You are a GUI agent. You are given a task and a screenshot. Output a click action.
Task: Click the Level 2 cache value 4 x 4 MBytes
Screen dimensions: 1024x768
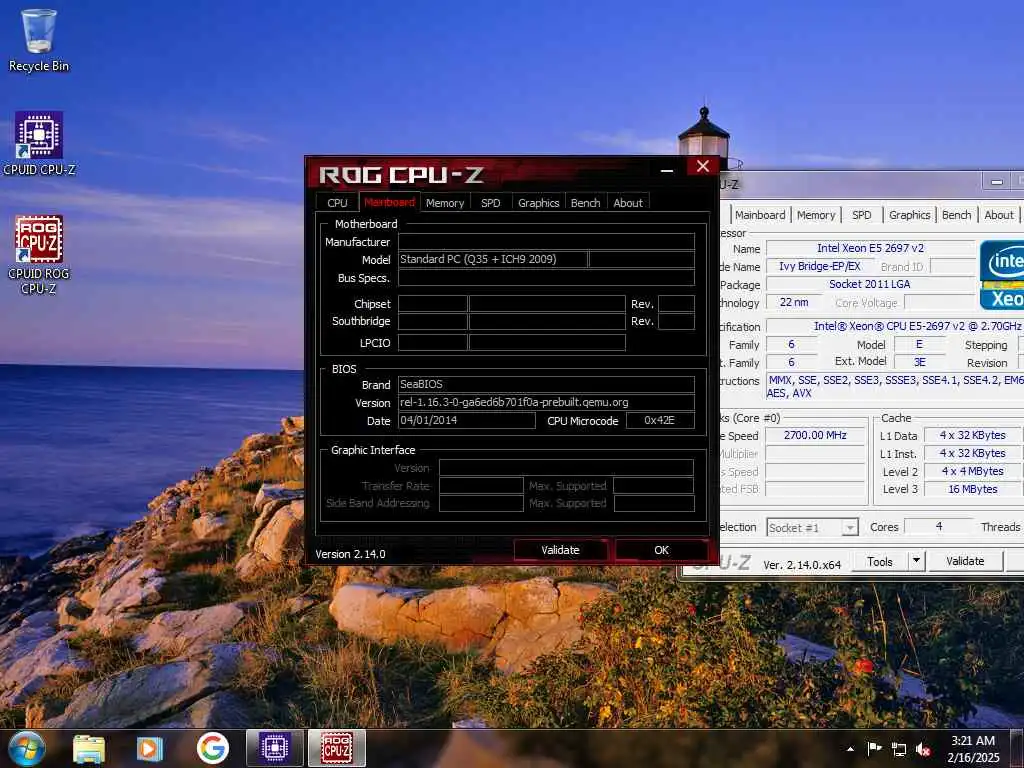point(972,471)
